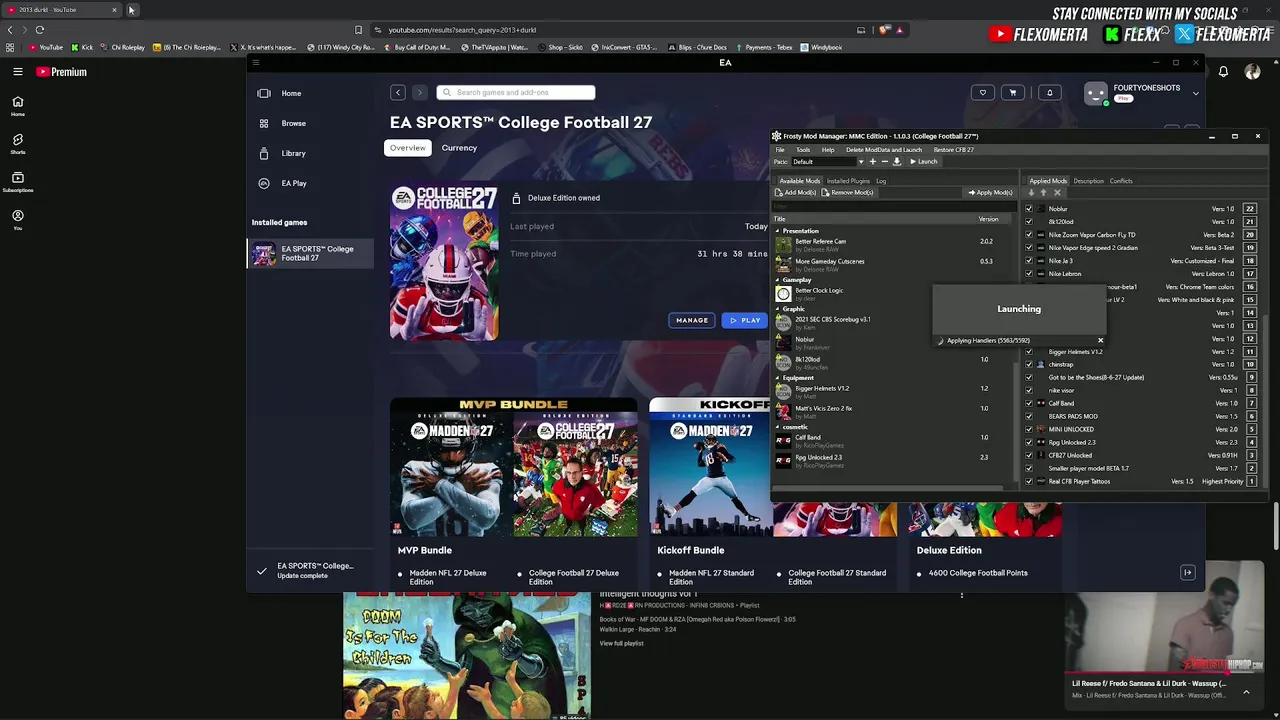Click Add Mod(s) button
This screenshot has width=1280, height=720.
point(796,192)
